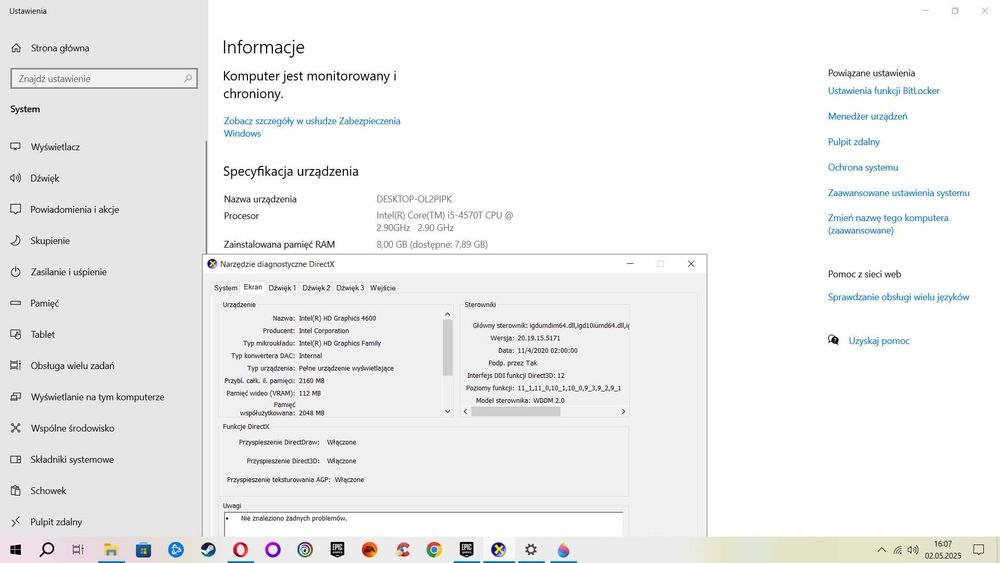Click the device list scroll down arrow
Viewport: 1000px width, 563px height.
click(x=448, y=411)
